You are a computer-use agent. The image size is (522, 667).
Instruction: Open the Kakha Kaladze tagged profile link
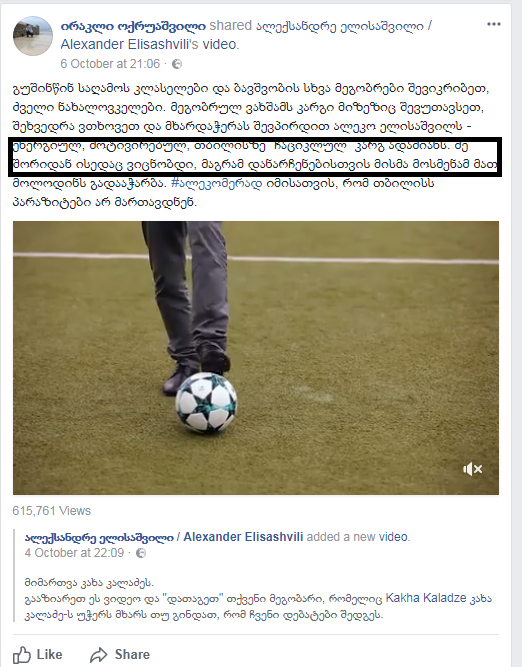tap(426, 598)
